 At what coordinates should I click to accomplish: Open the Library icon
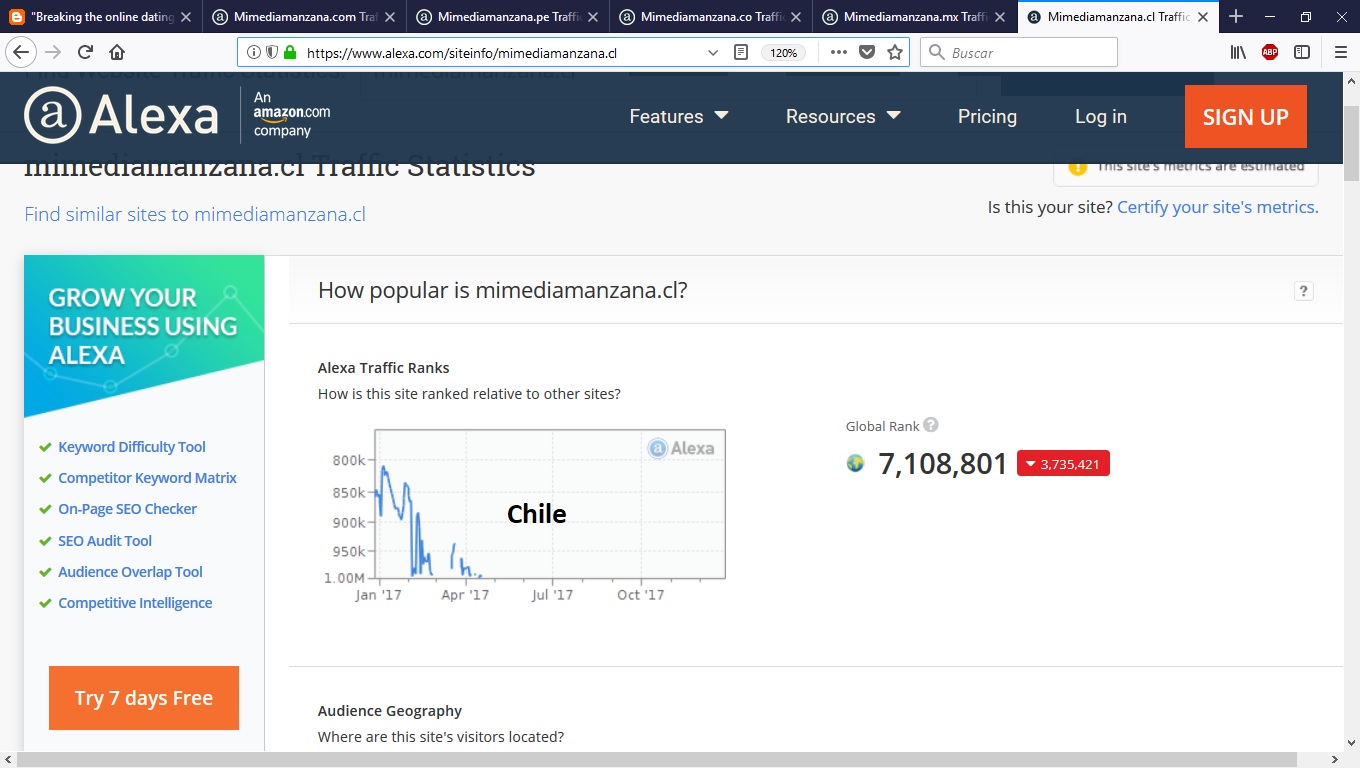[x=1238, y=53]
